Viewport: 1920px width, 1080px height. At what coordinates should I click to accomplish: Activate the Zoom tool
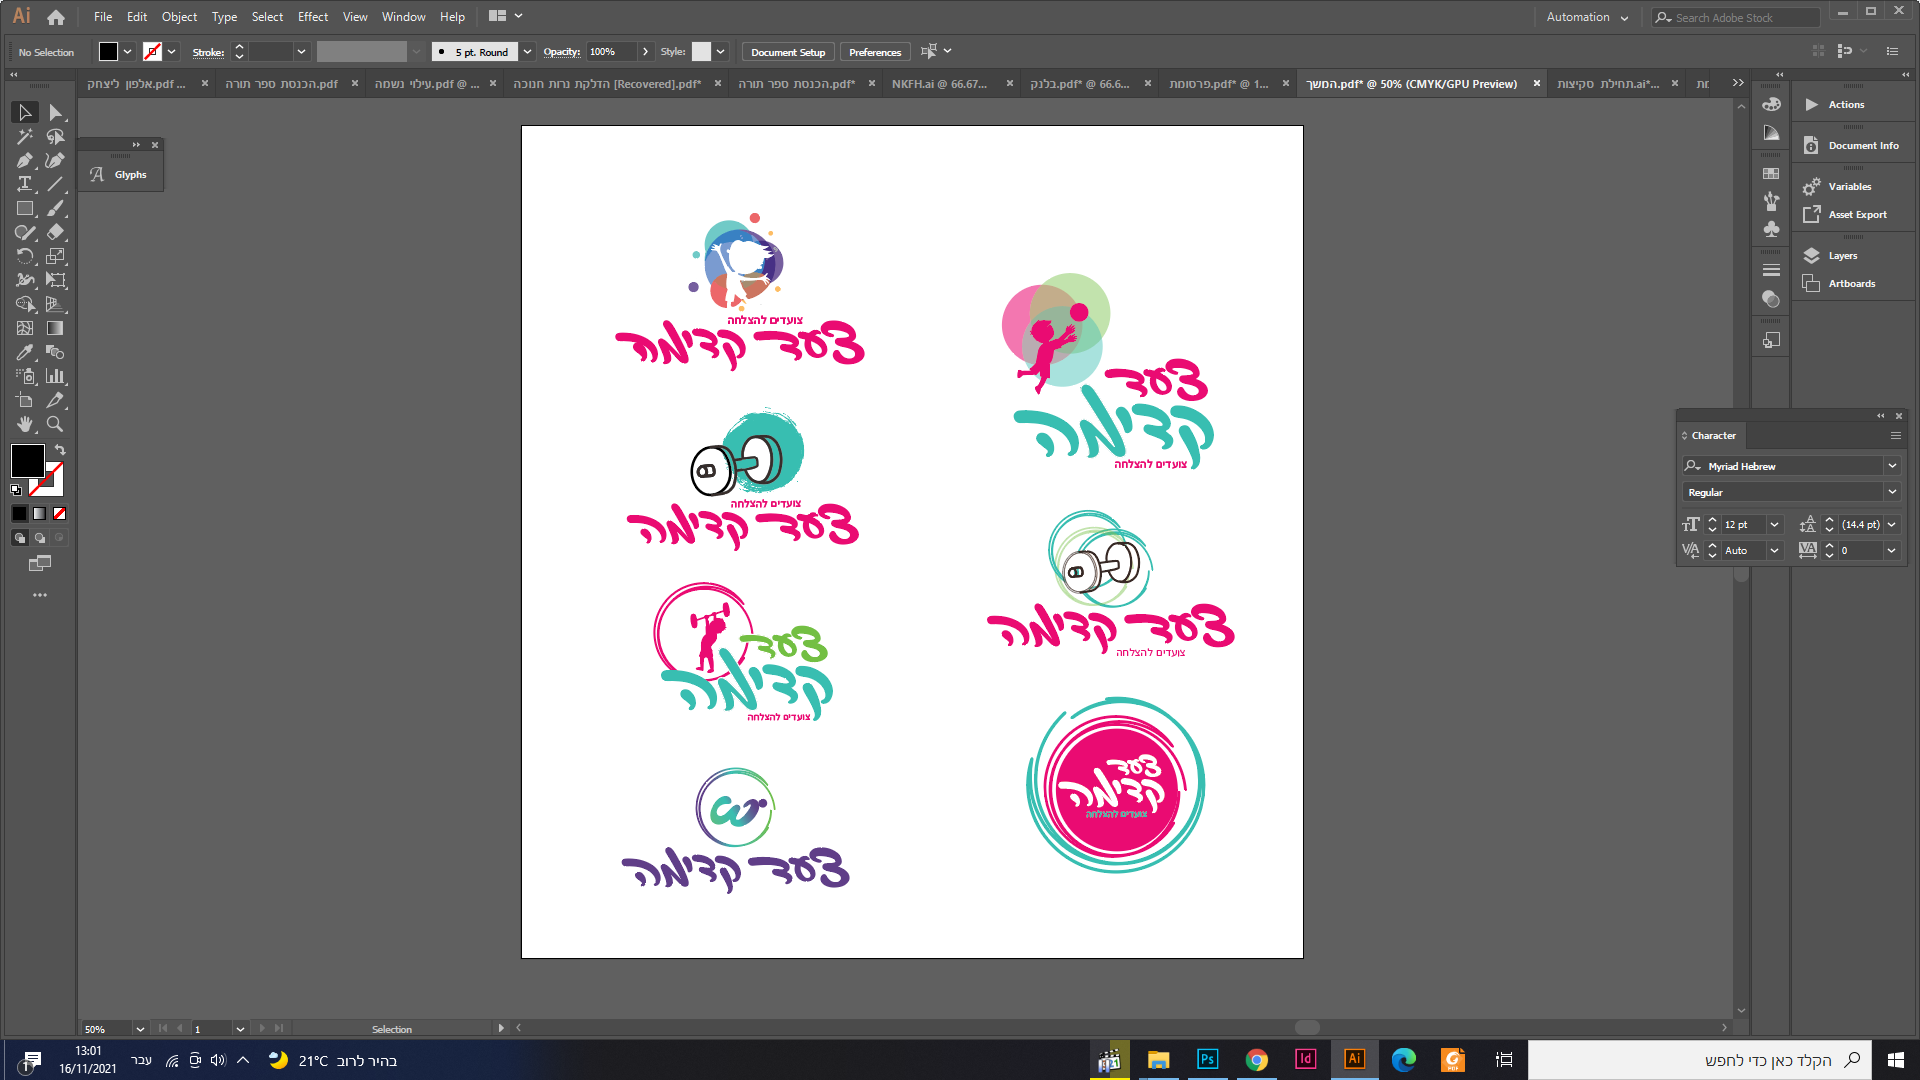55,425
